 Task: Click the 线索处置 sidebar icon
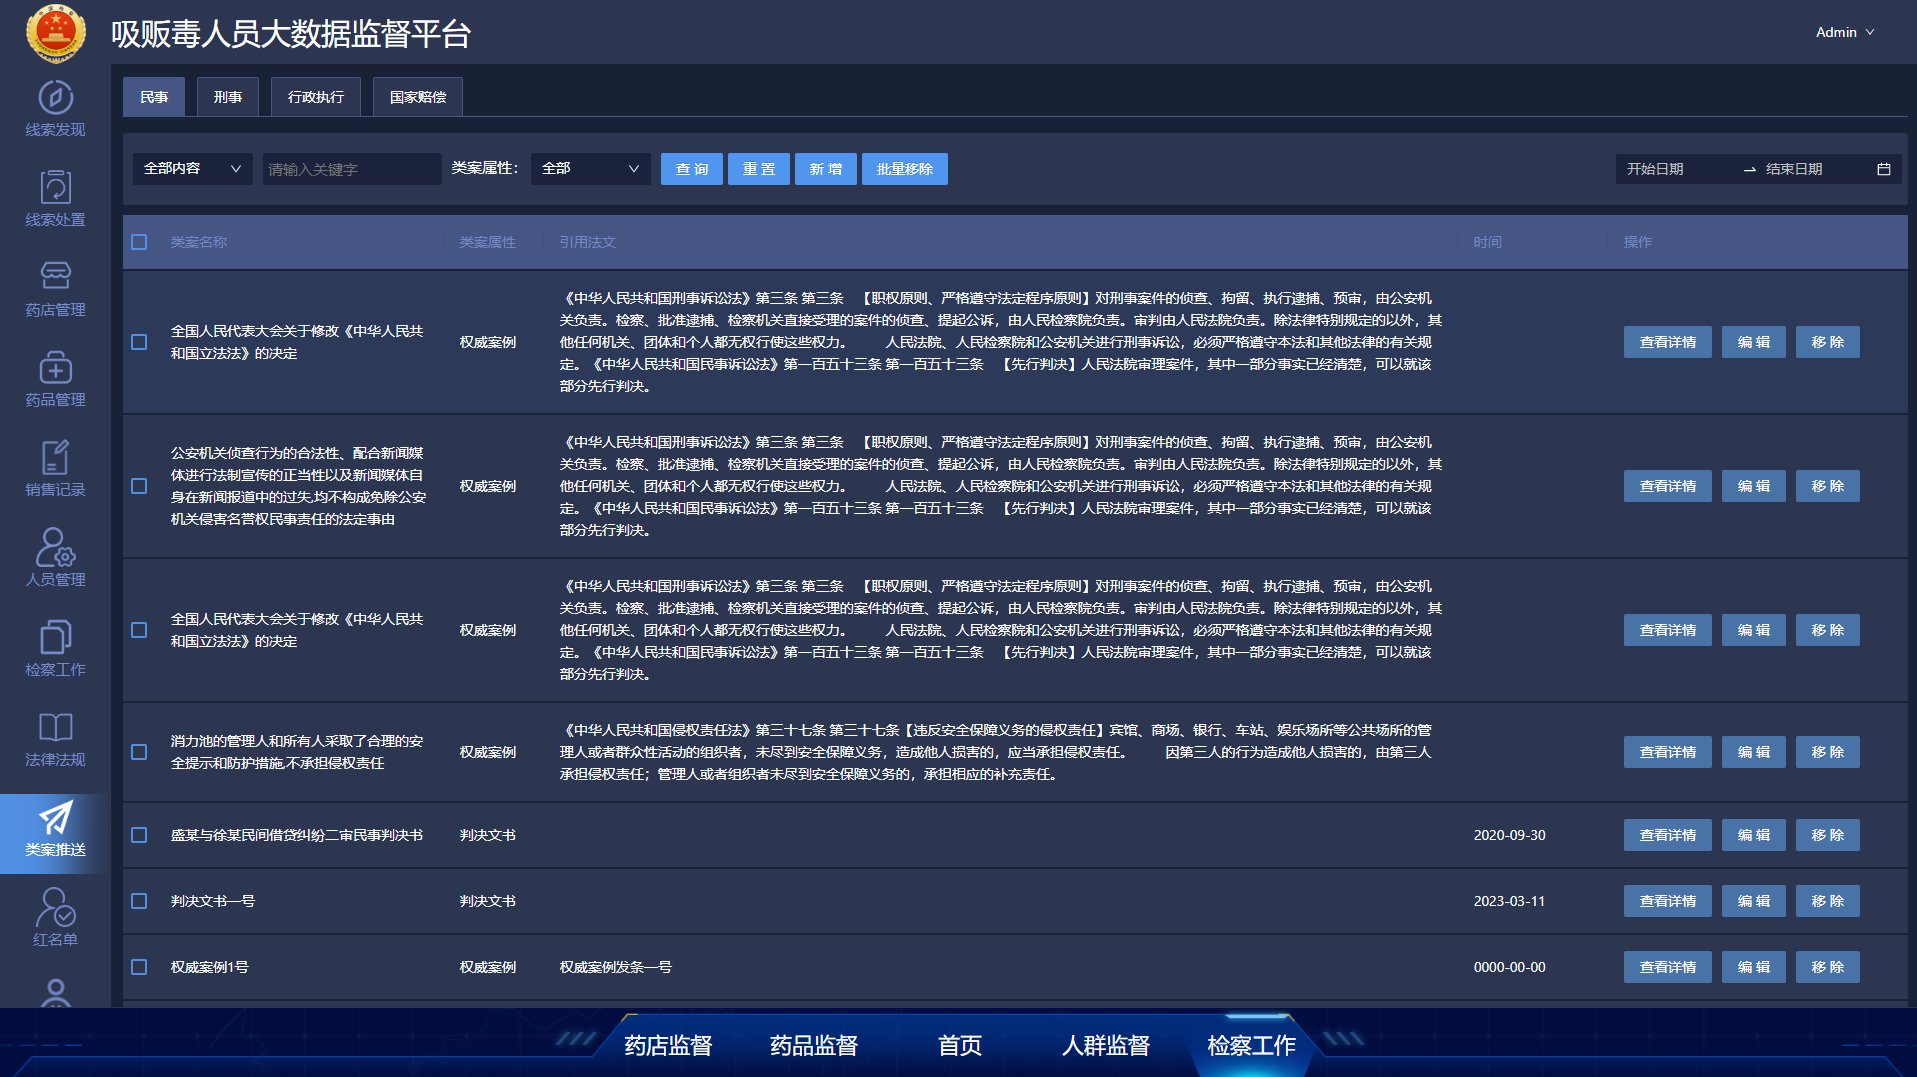pos(55,188)
